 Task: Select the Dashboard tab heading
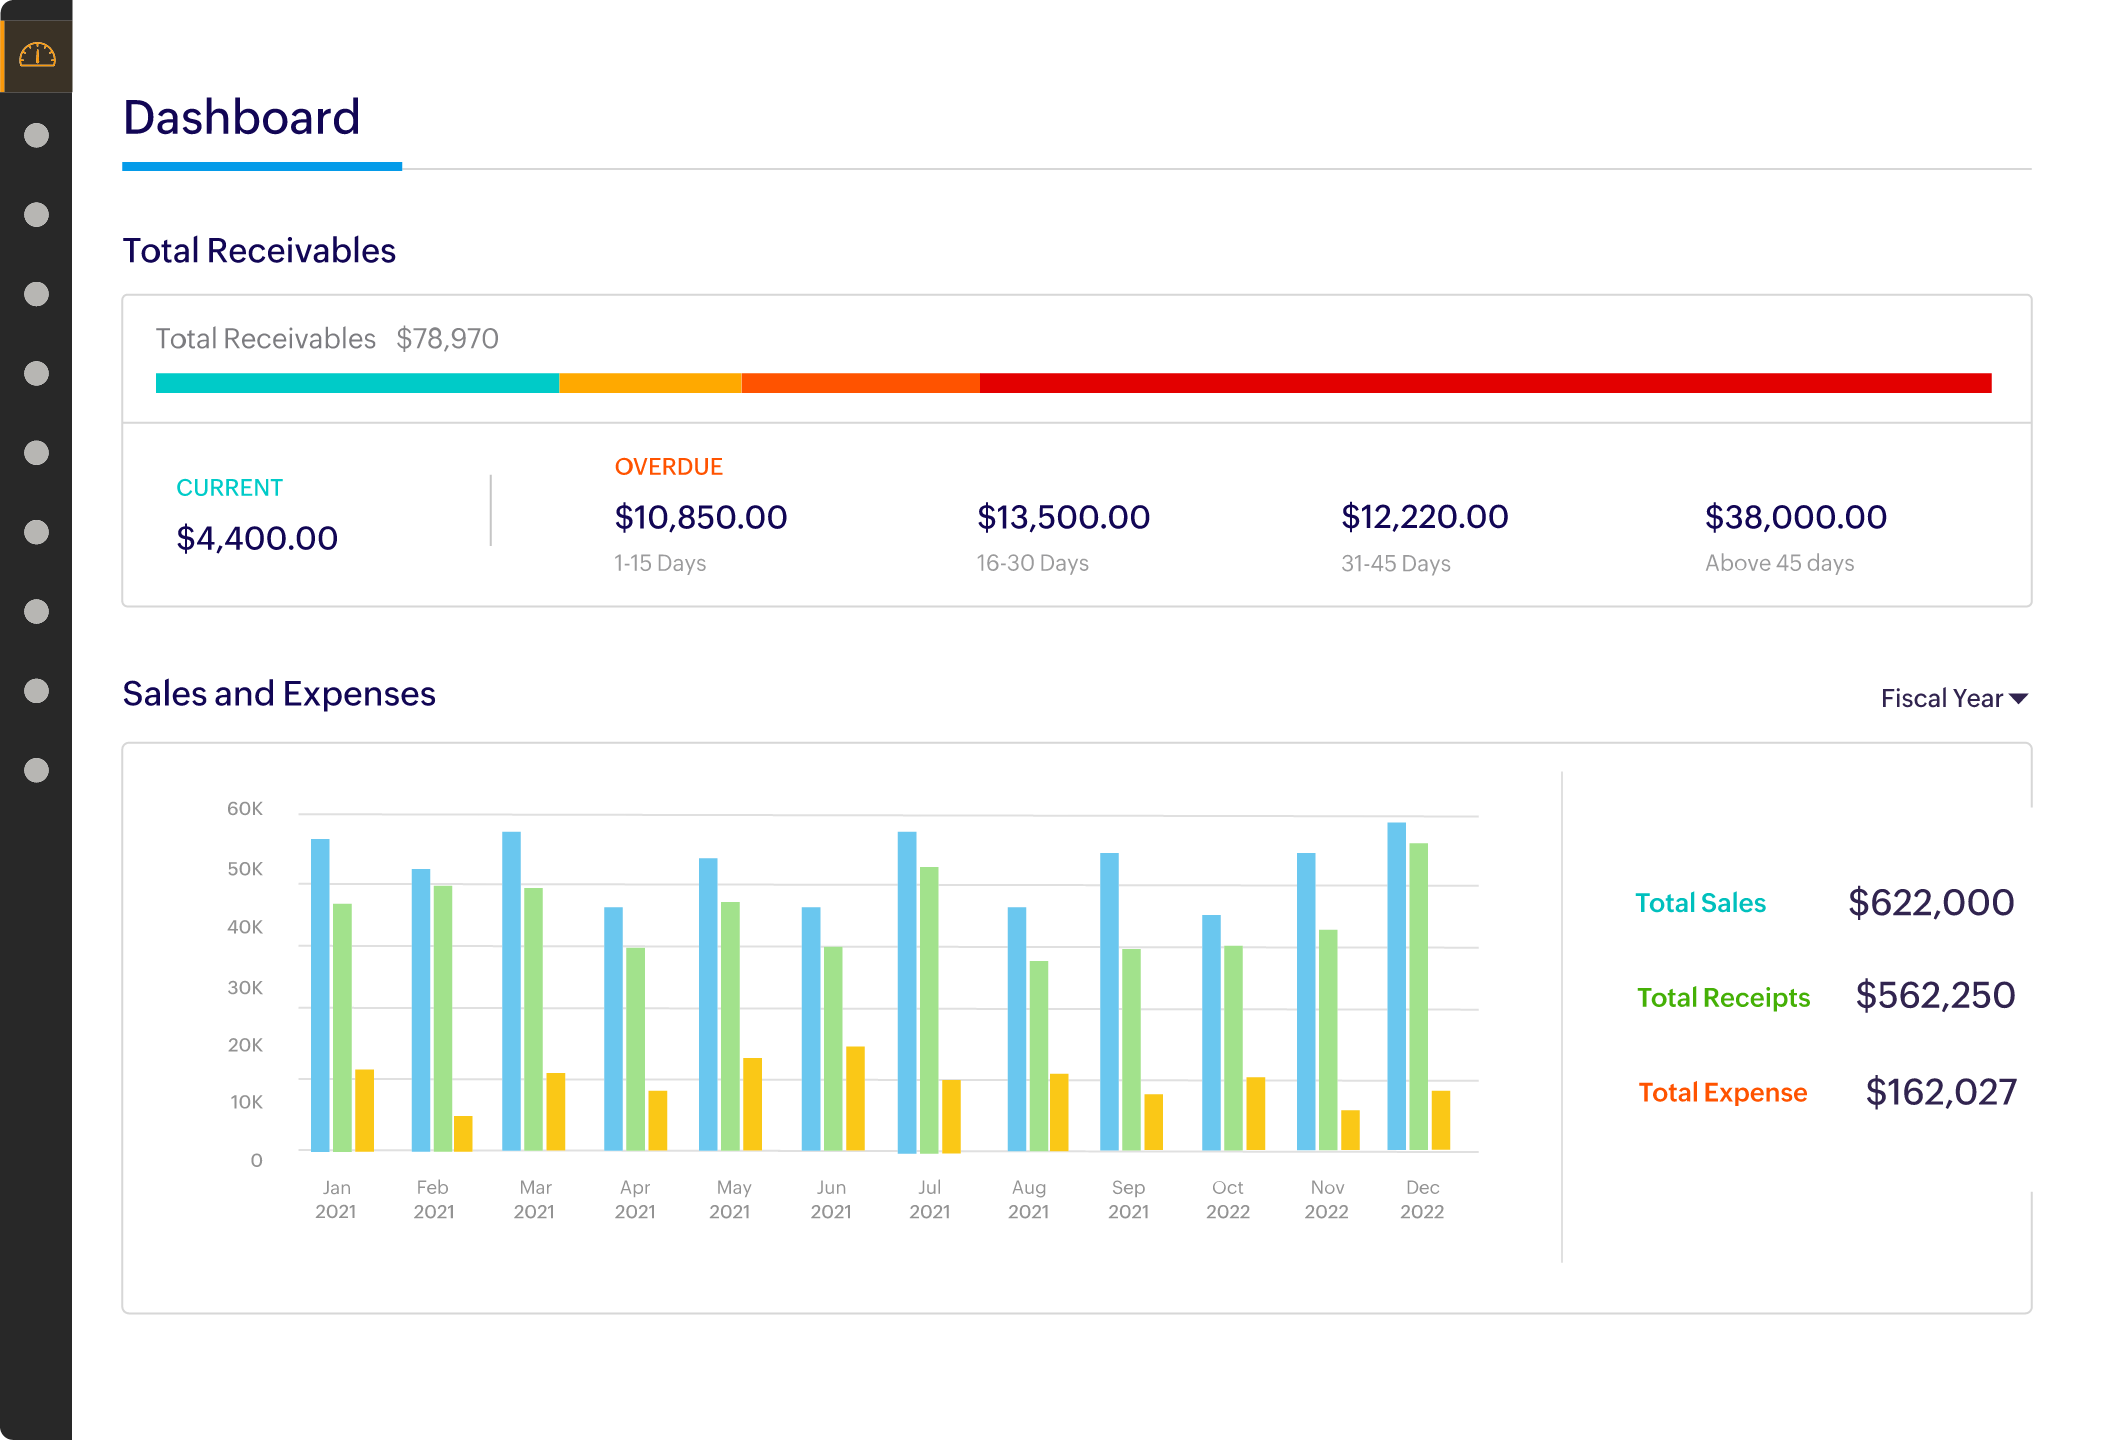[241, 118]
